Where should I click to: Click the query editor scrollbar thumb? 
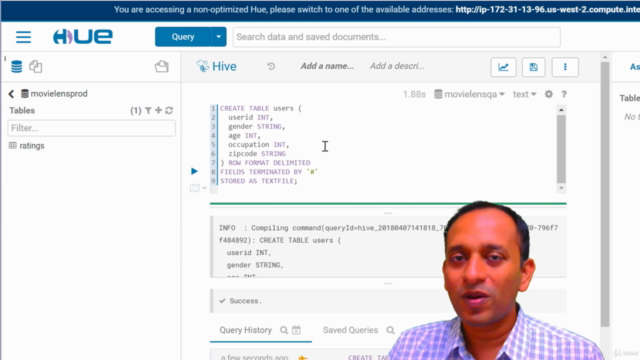pyautogui.click(x=561, y=149)
